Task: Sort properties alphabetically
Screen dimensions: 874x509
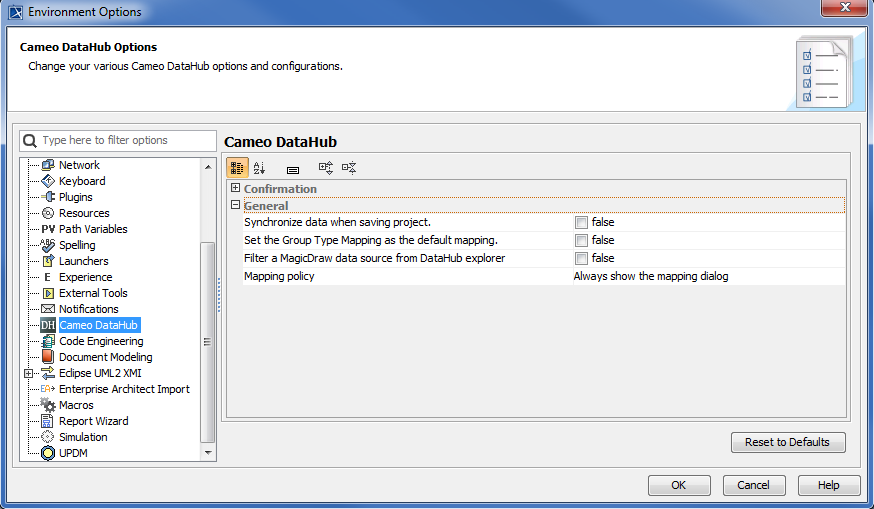Action: (259, 168)
